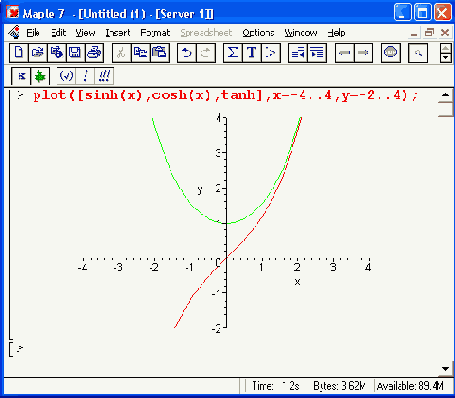Image resolution: width=455 pixels, height=398 pixels.
Task: Click the New worksheet icon
Action: (x=19, y=53)
